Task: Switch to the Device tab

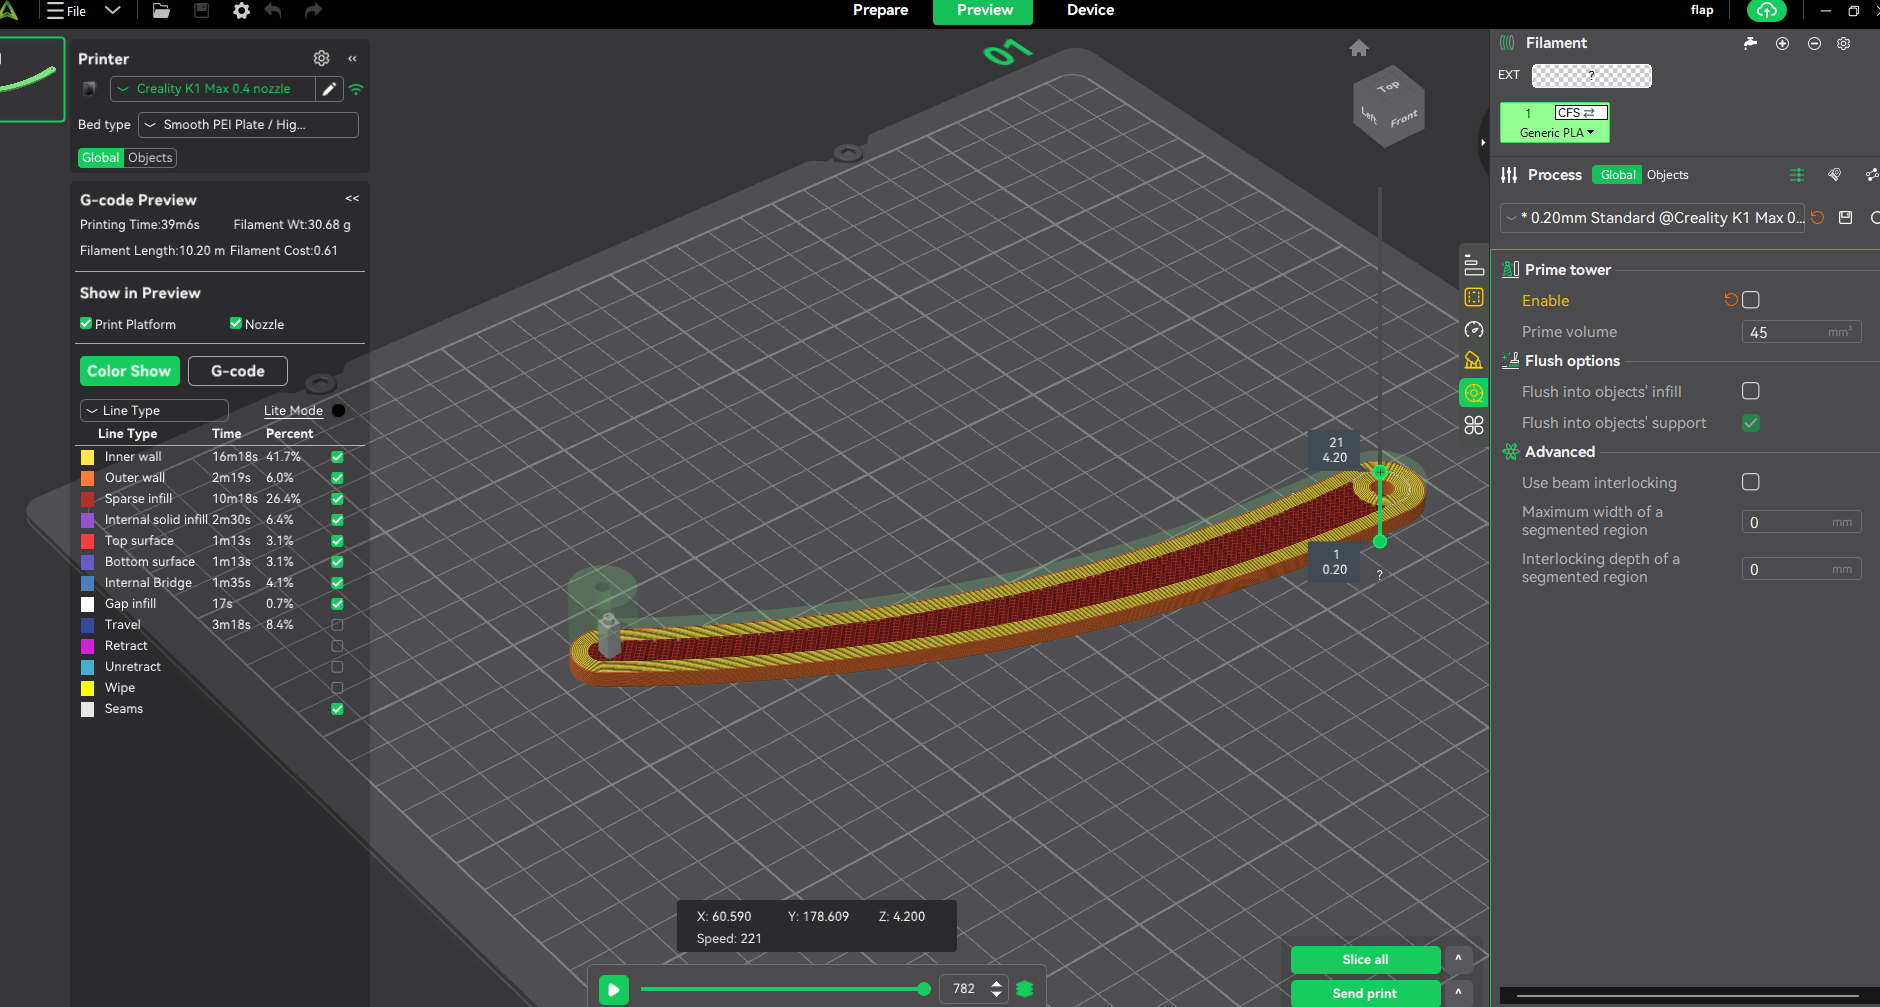Action: [1090, 11]
